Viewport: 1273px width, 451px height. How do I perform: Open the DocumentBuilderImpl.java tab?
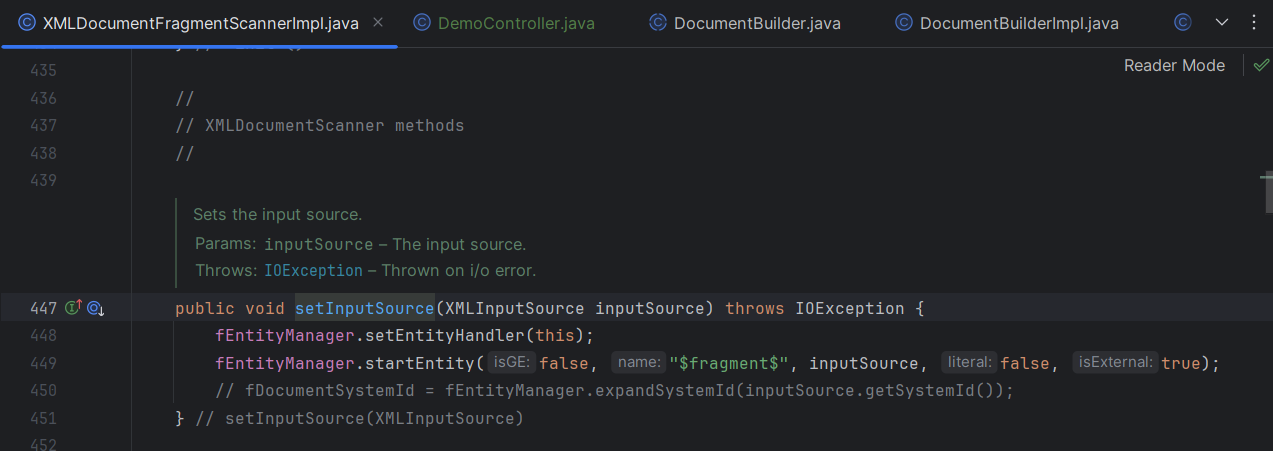tap(1018, 23)
